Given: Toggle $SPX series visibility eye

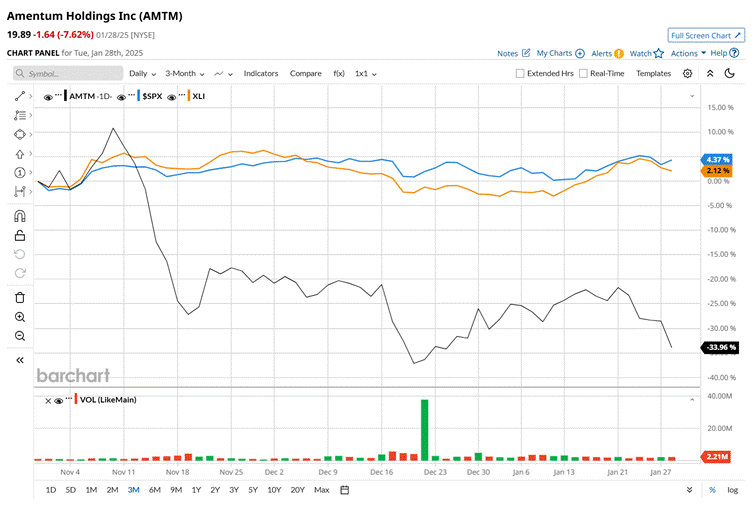Looking at the screenshot, I should pos(121,97).
